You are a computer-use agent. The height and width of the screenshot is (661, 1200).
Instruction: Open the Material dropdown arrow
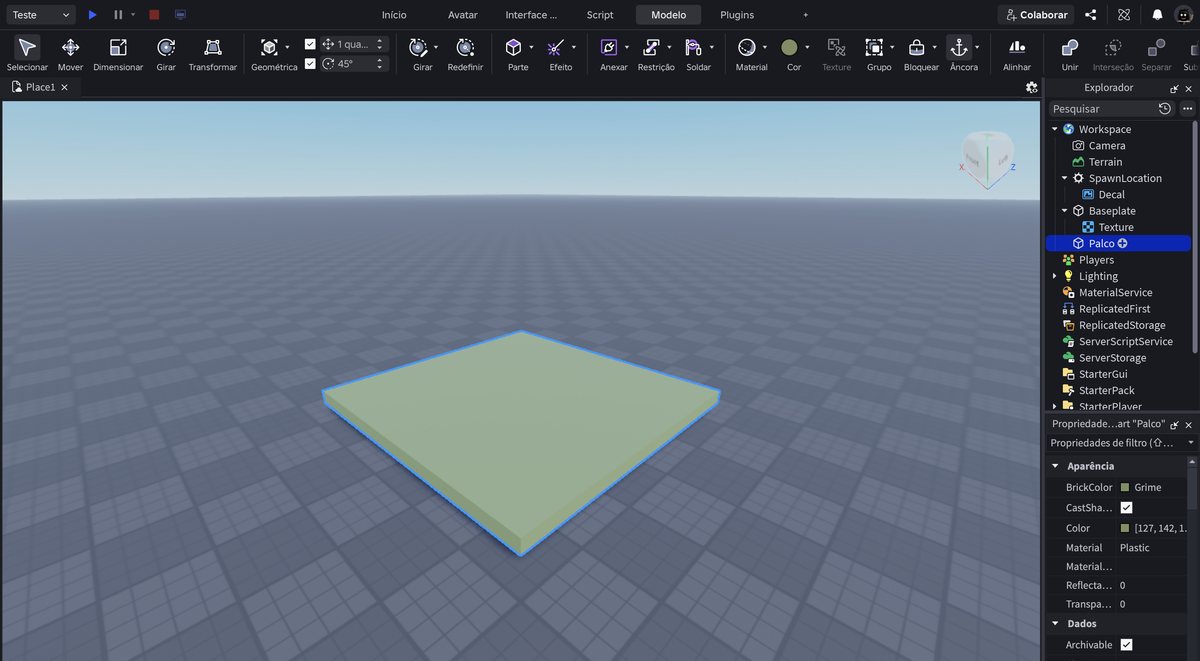coord(765,47)
